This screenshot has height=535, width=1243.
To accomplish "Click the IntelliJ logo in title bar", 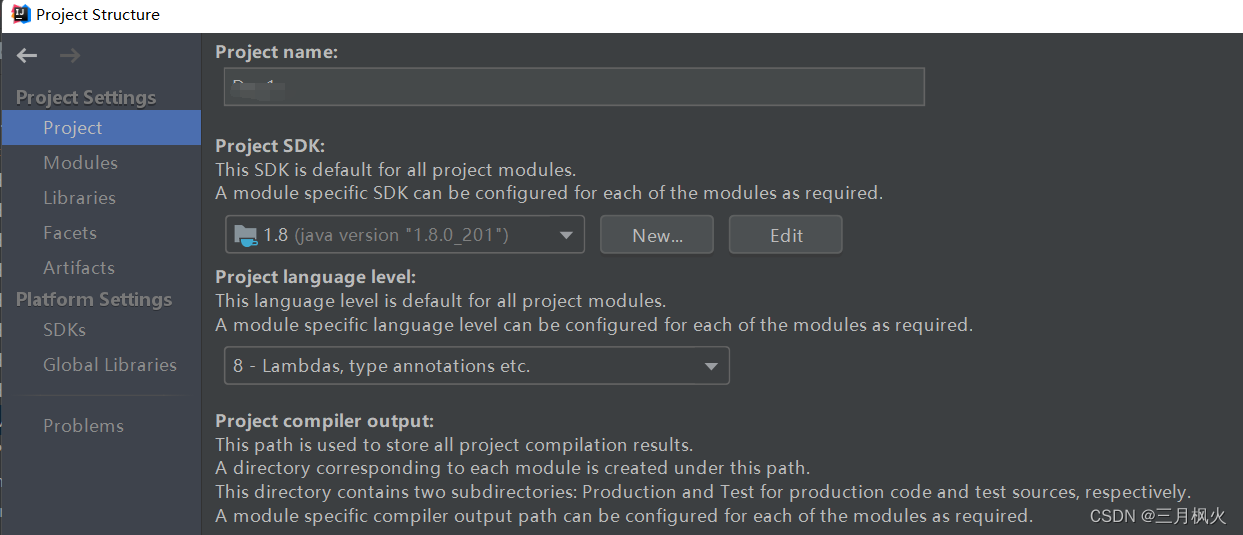I will point(20,14).
